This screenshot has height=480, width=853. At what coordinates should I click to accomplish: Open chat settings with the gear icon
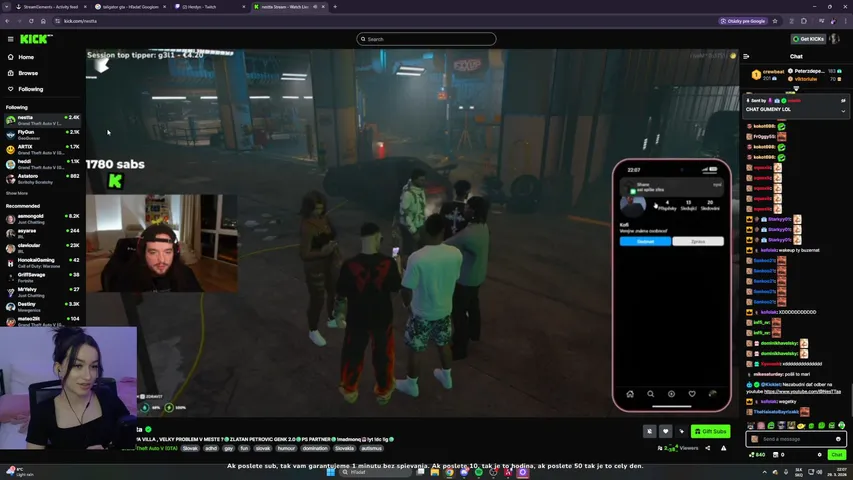pyautogui.click(x=820, y=455)
